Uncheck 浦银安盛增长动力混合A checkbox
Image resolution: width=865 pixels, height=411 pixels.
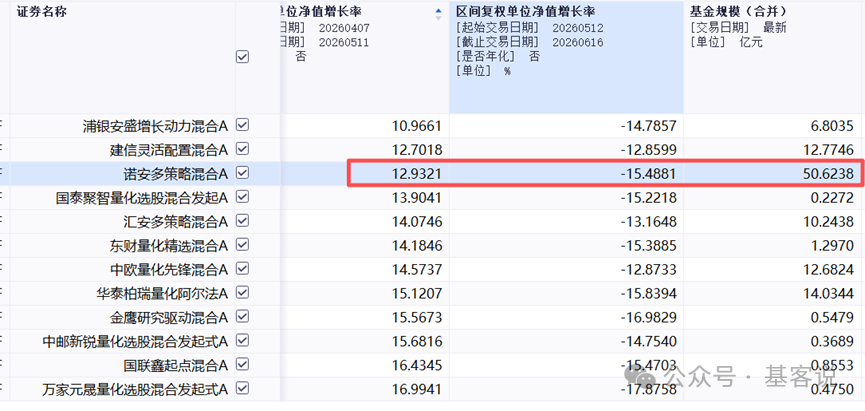242,125
